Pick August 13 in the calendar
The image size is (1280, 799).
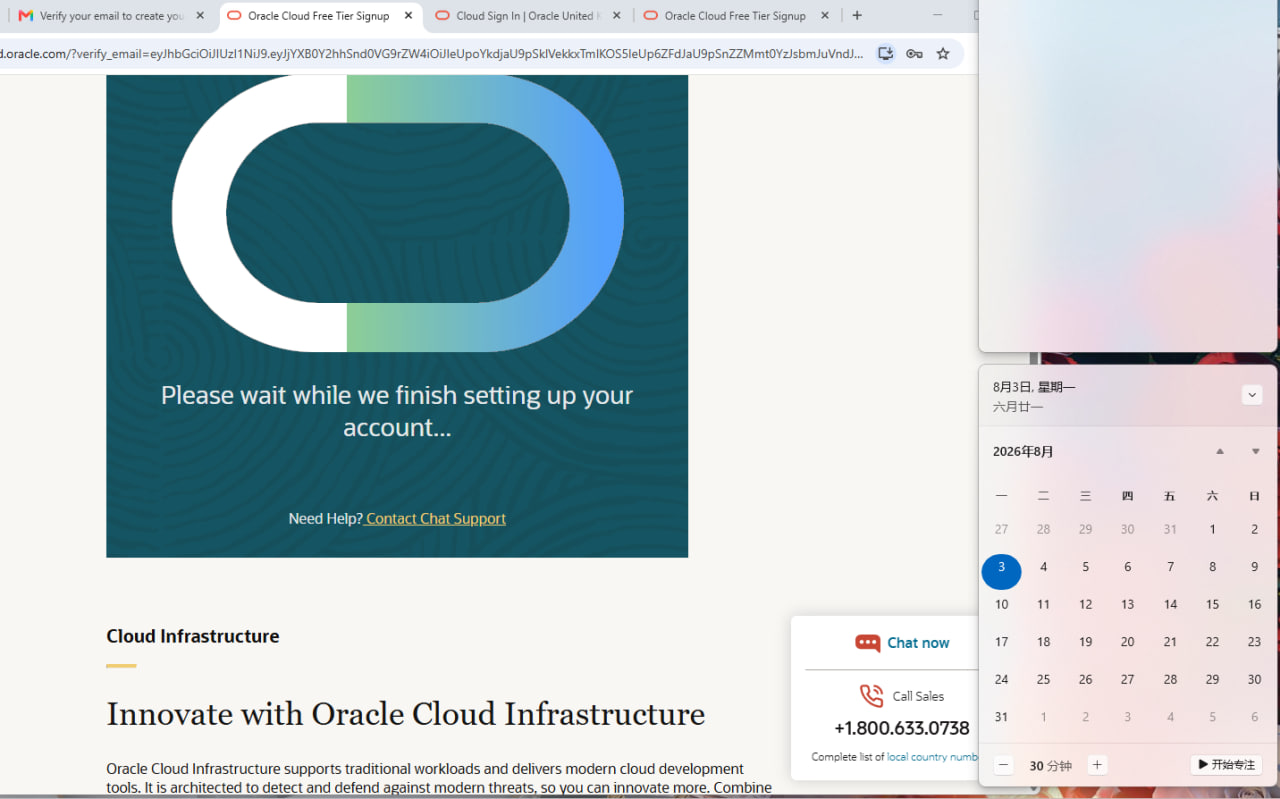(1127, 604)
